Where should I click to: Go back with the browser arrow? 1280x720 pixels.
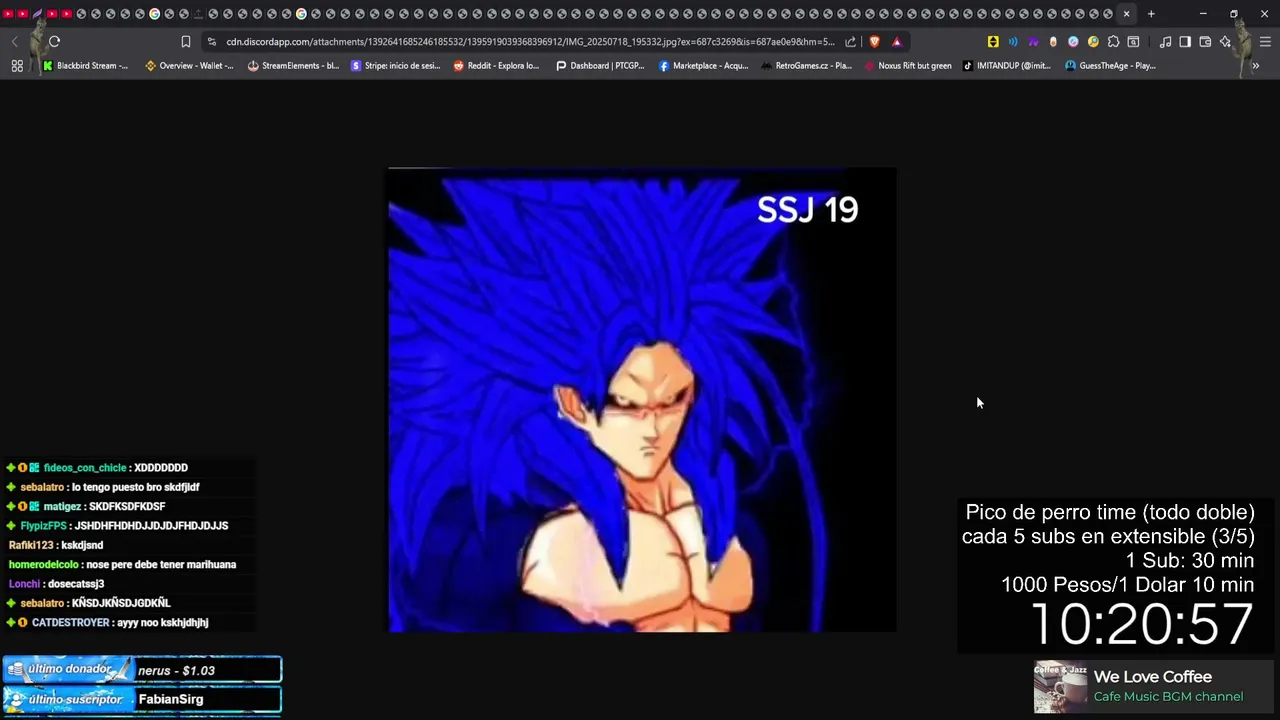pyautogui.click(x=14, y=42)
